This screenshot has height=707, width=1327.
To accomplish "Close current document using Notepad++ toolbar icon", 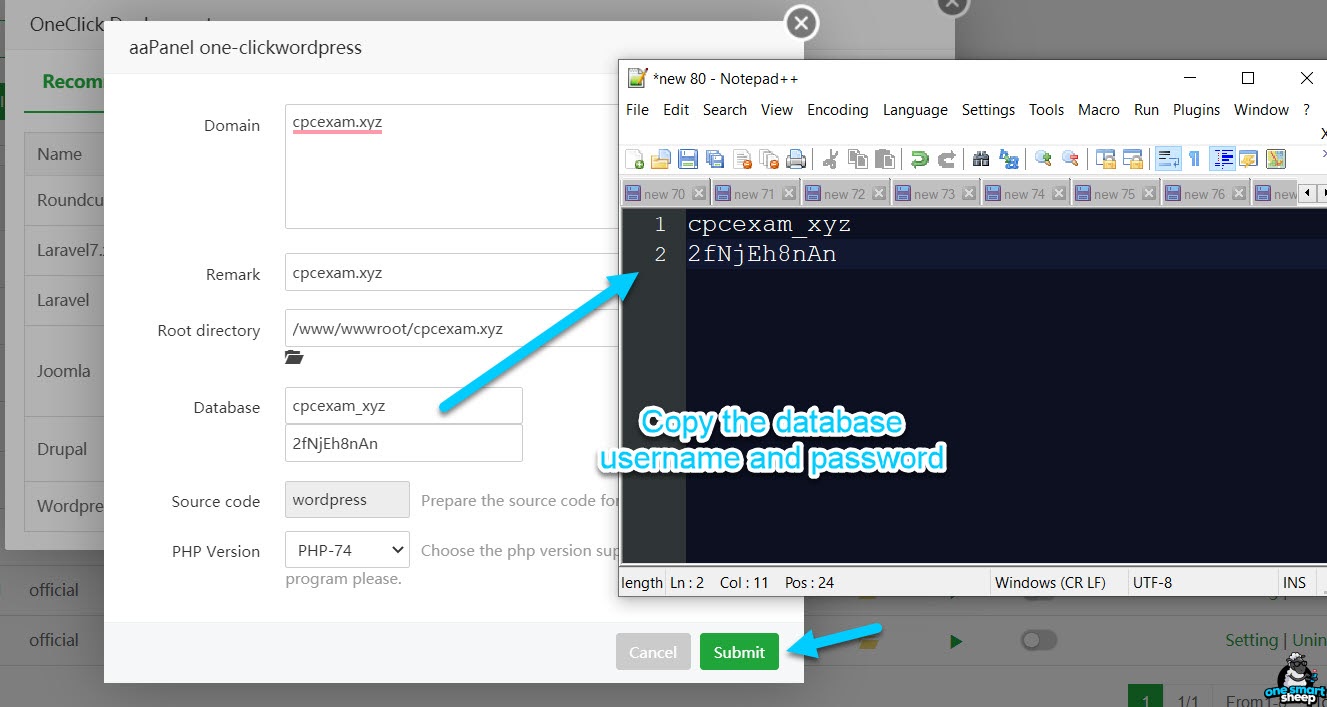I will click(742, 159).
